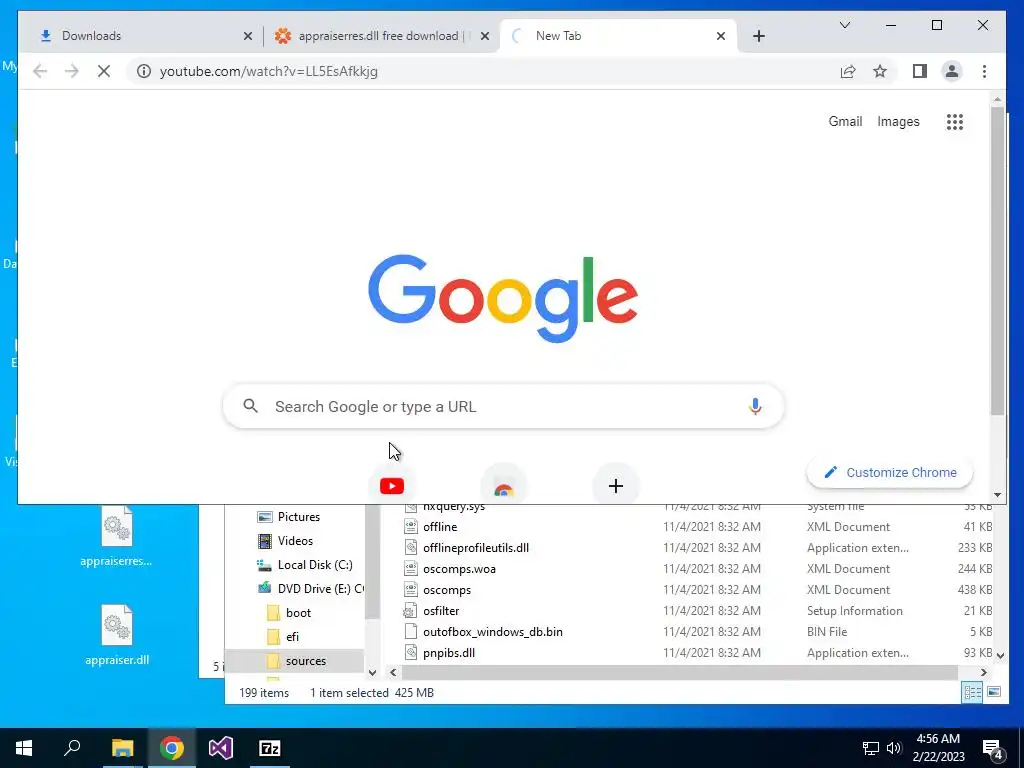Go forward in Chrome history

72,71
